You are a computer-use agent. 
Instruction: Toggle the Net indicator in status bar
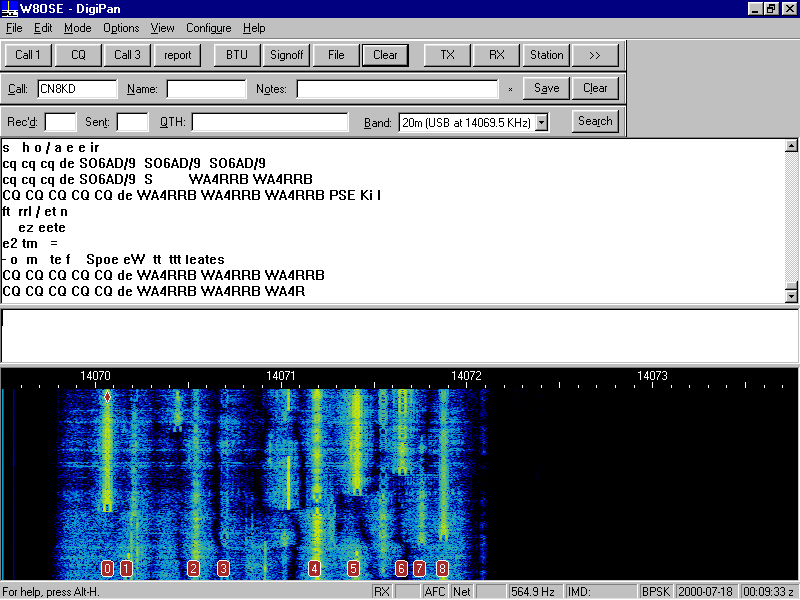click(461, 591)
